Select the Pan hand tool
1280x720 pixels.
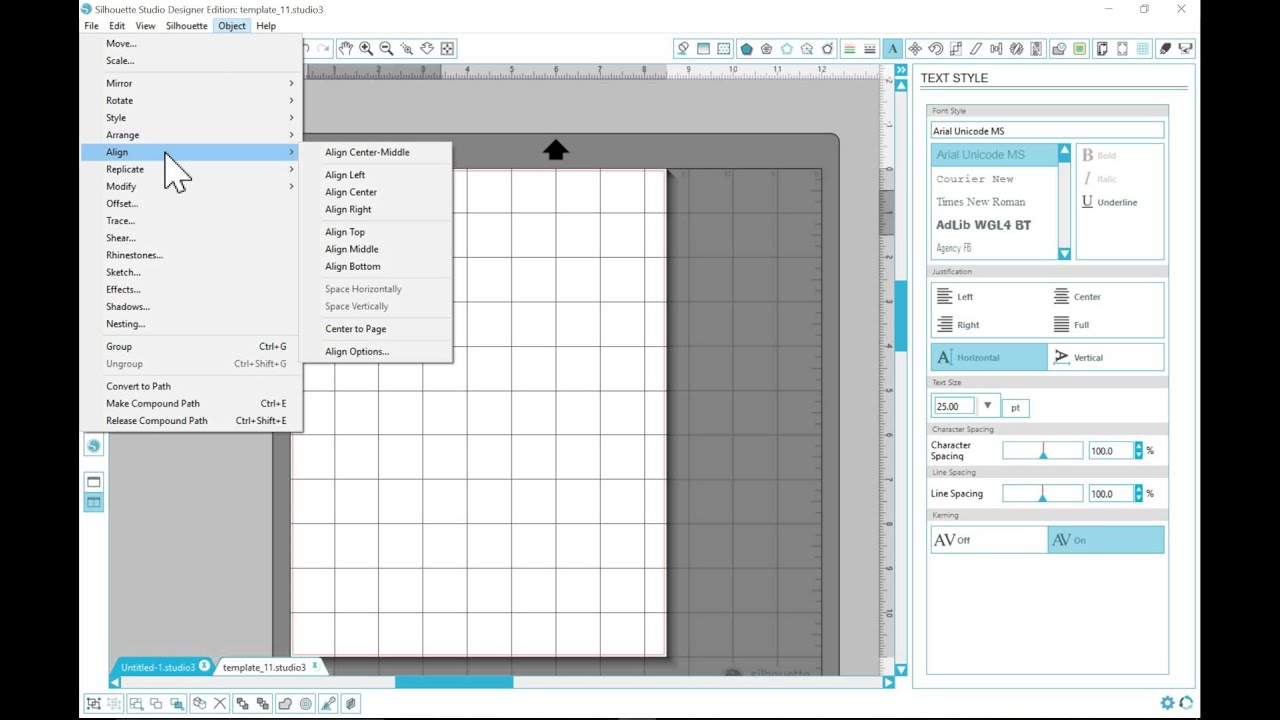tap(345, 48)
